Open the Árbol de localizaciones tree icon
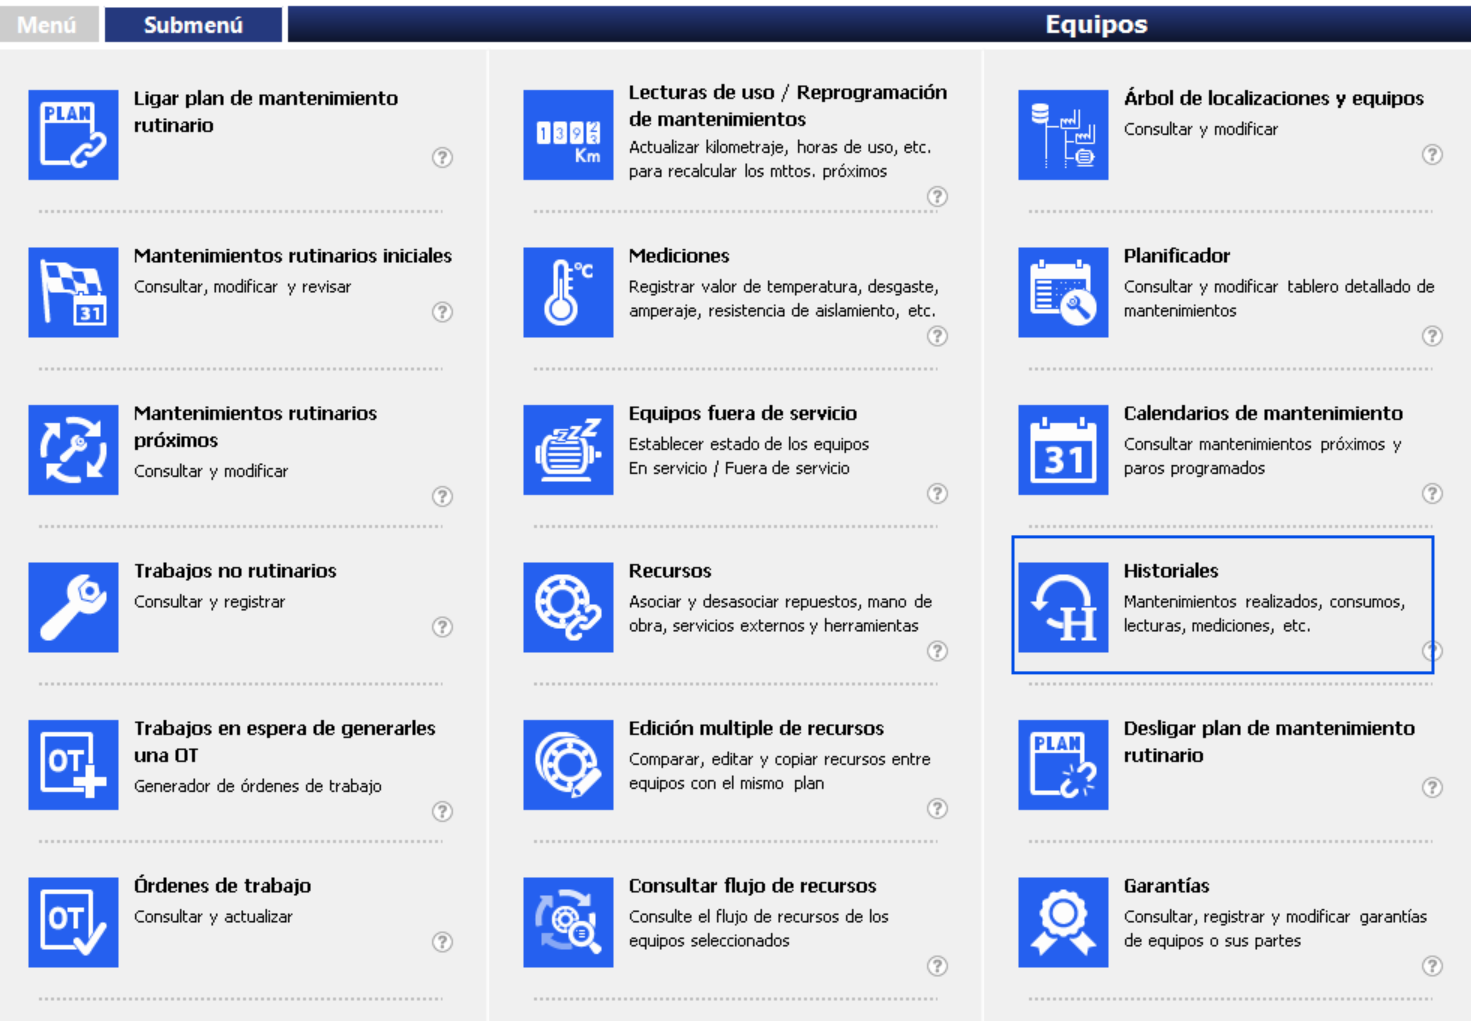1471x1021 pixels. [x=1063, y=135]
